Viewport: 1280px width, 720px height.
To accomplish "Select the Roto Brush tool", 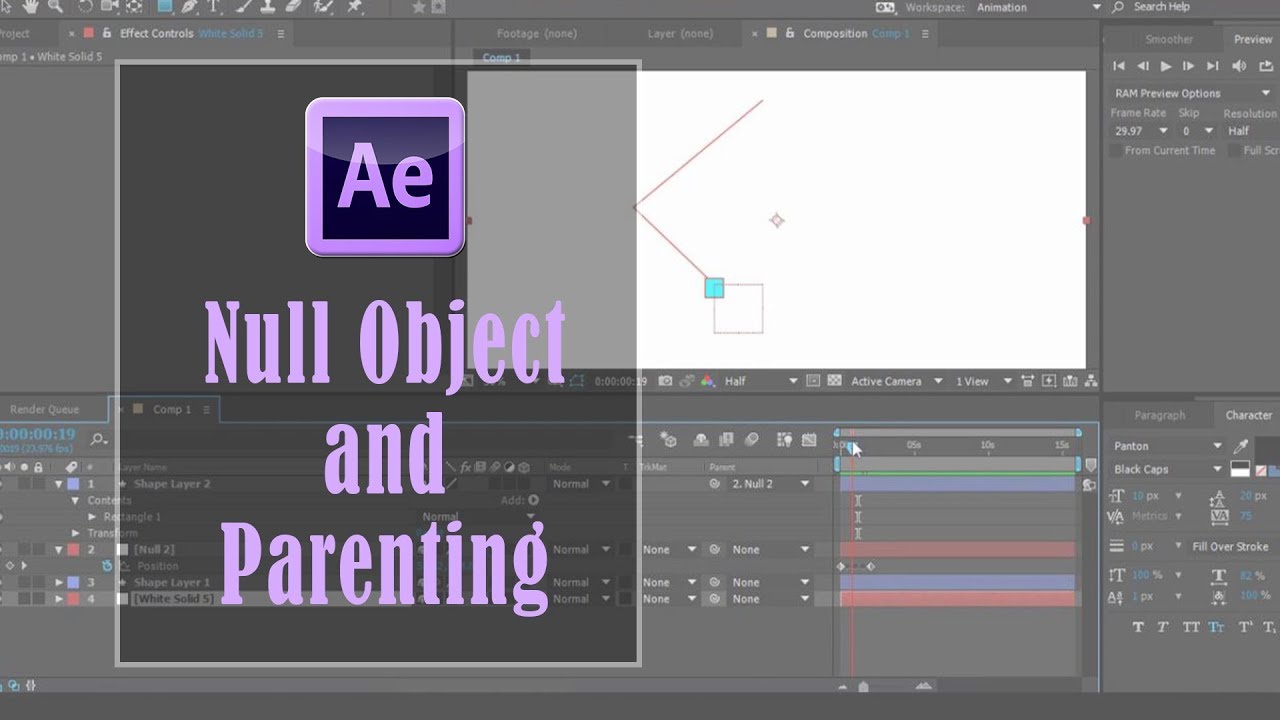I will tap(323, 6).
